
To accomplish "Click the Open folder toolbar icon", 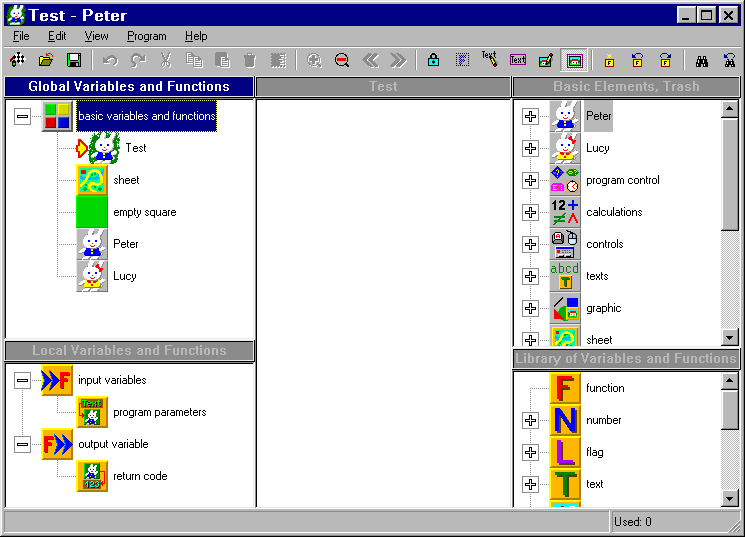I will click(x=46, y=61).
